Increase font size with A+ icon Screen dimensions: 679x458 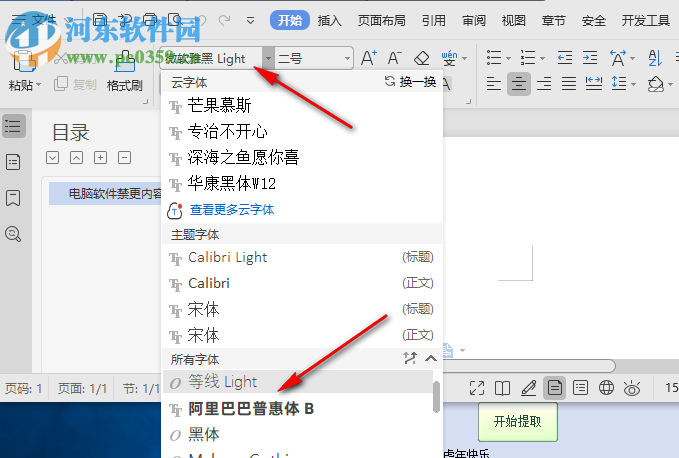369,58
